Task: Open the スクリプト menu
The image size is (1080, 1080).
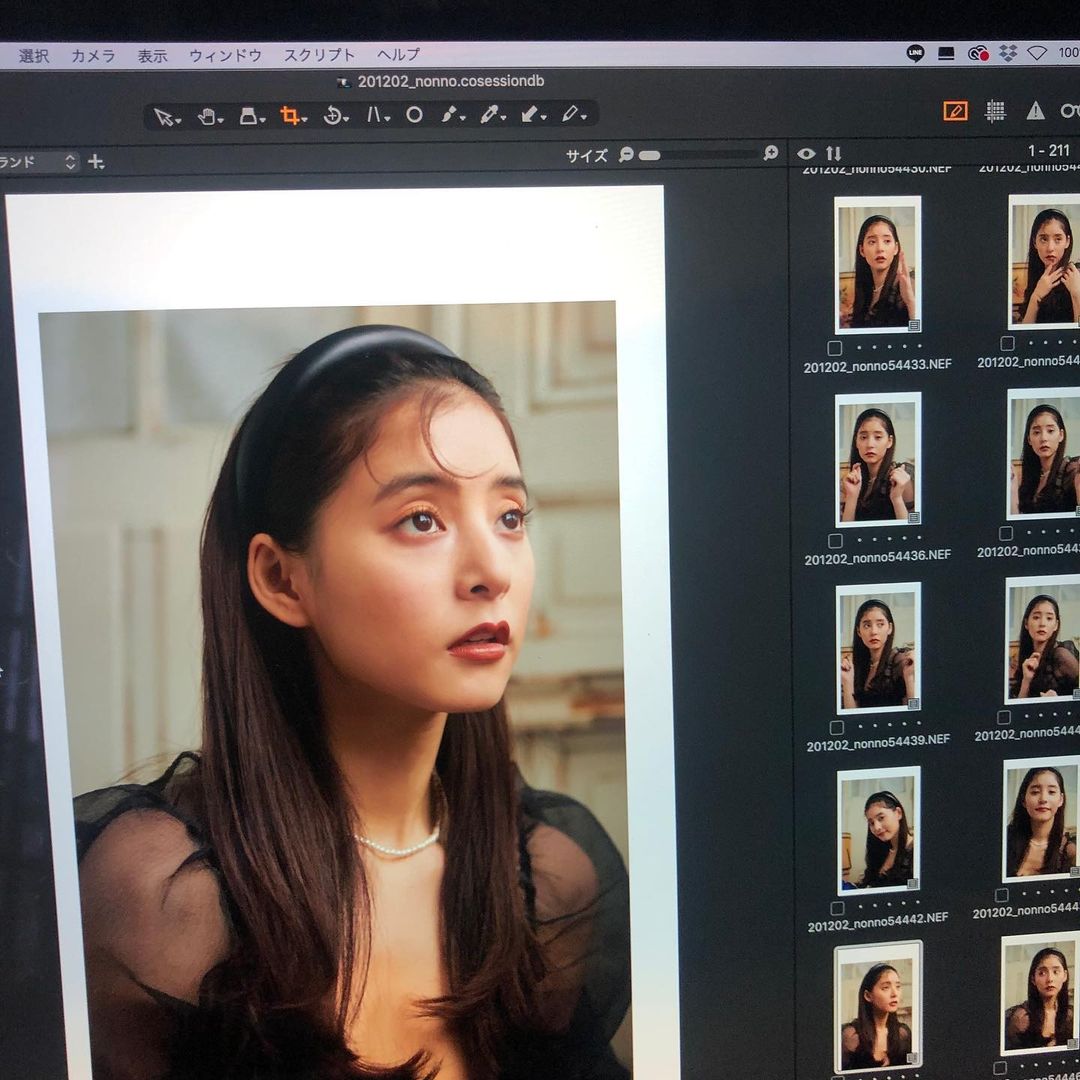Action: pos(319,56)
